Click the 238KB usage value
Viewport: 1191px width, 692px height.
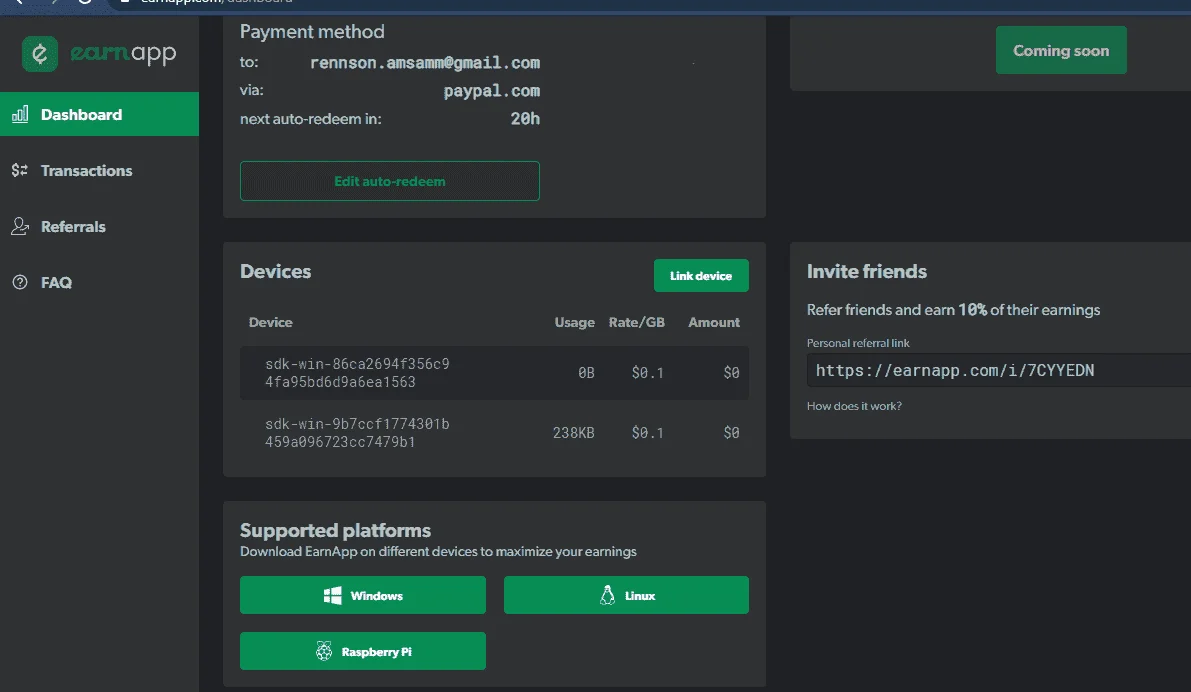click(x=573, y=432)
